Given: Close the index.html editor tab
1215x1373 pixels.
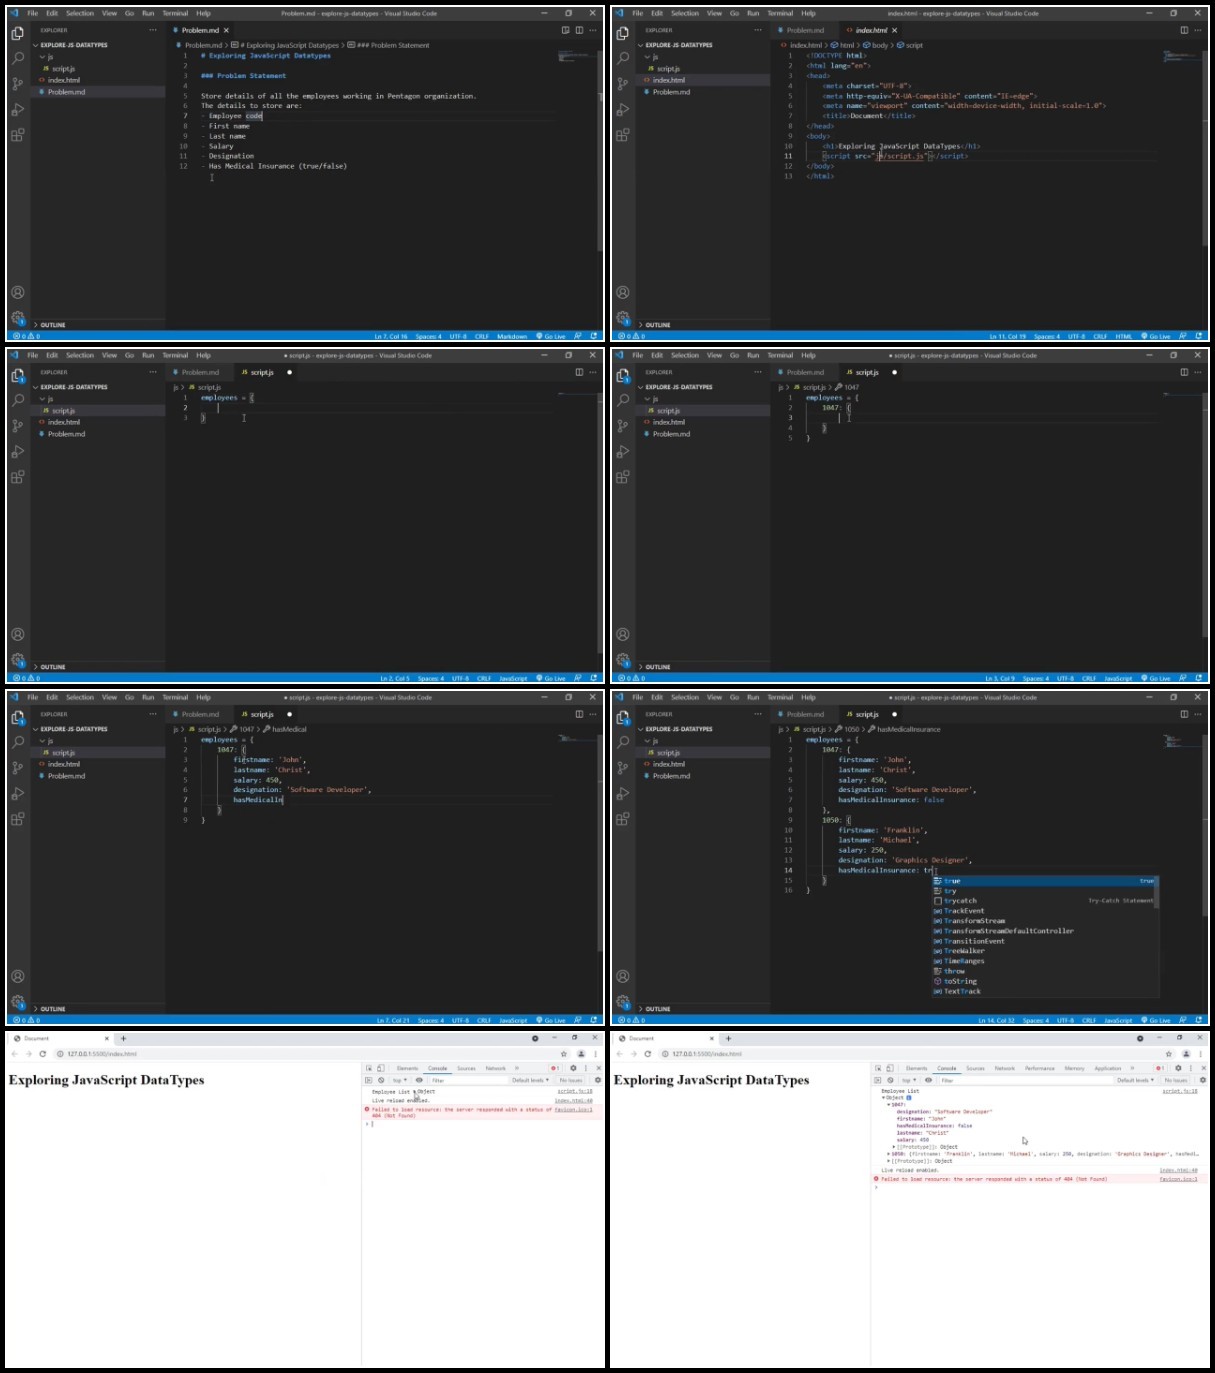Looking at the screenshot, I should coord(894,30).
